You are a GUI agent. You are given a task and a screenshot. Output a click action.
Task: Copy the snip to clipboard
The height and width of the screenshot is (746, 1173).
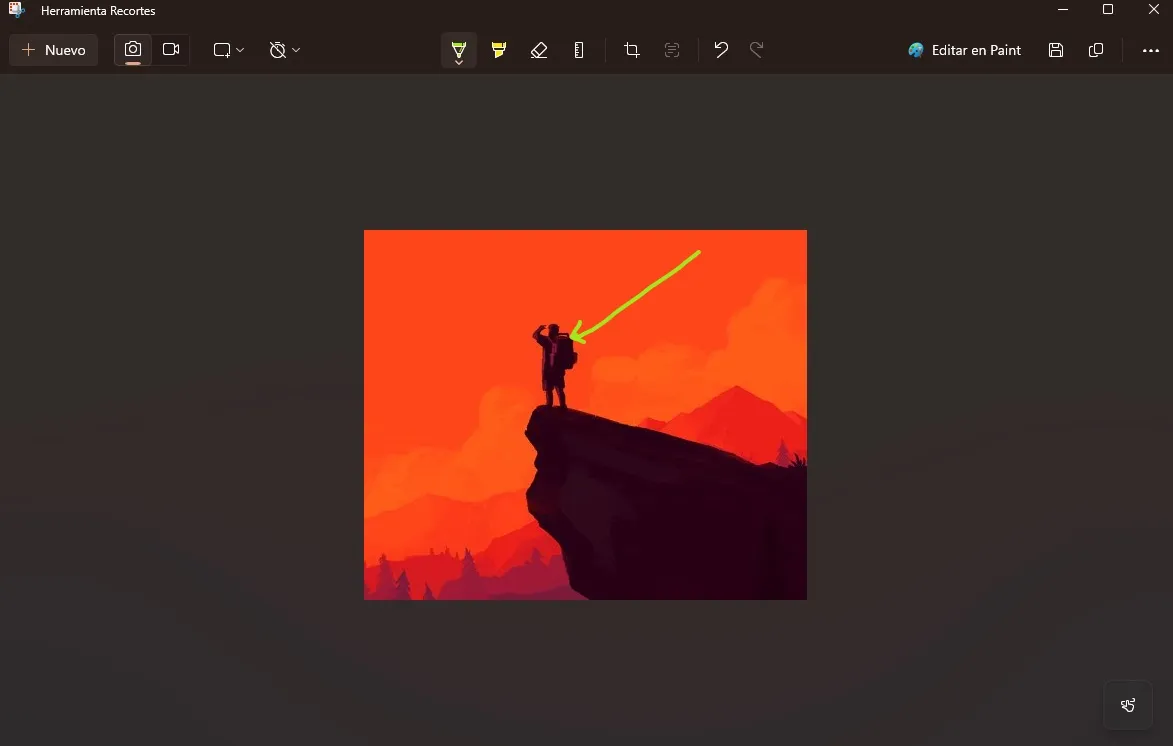1095,49
